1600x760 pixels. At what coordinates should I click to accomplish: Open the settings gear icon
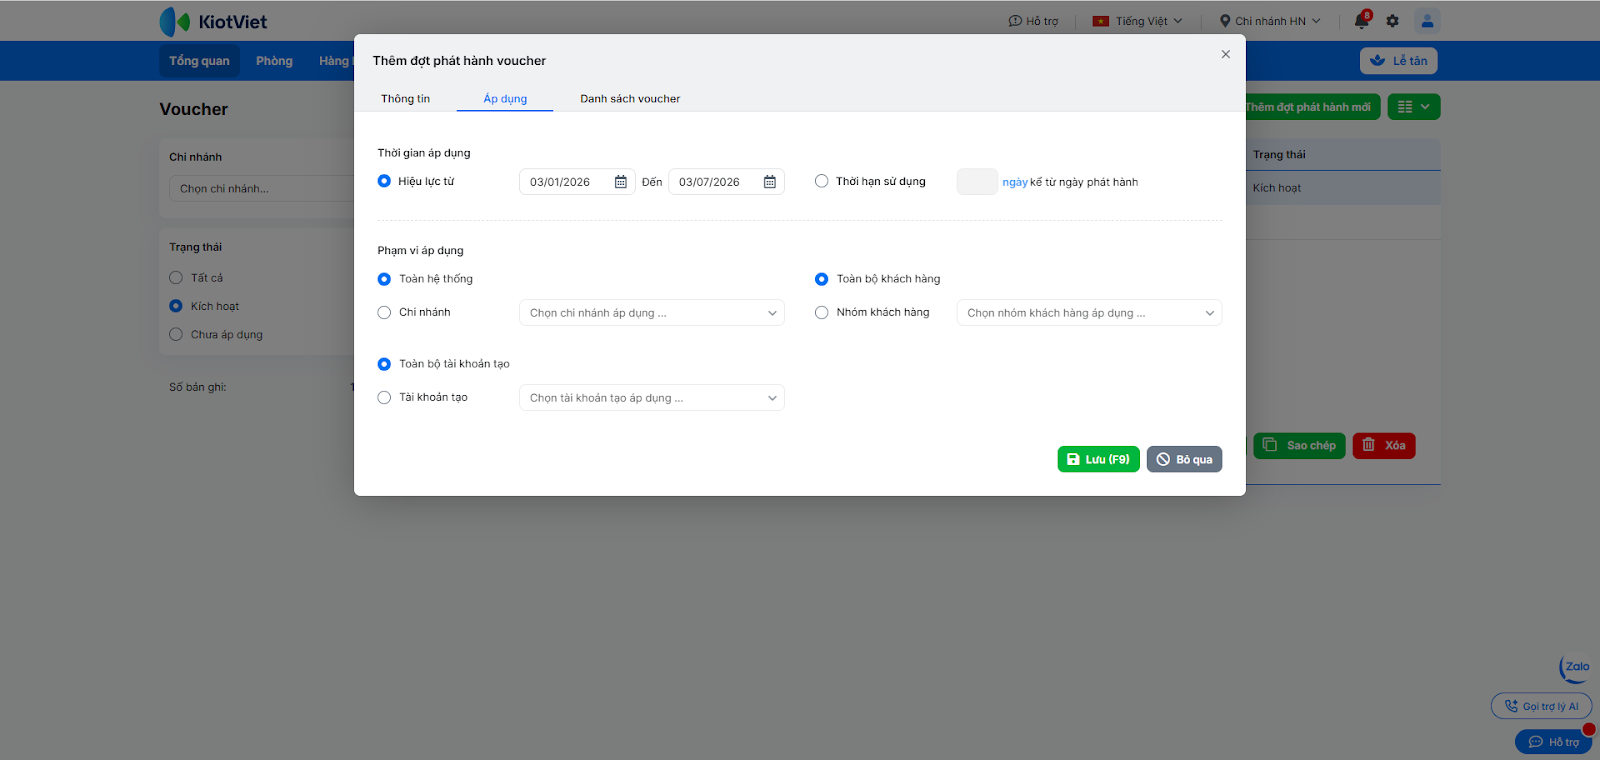coord(1392,21)
